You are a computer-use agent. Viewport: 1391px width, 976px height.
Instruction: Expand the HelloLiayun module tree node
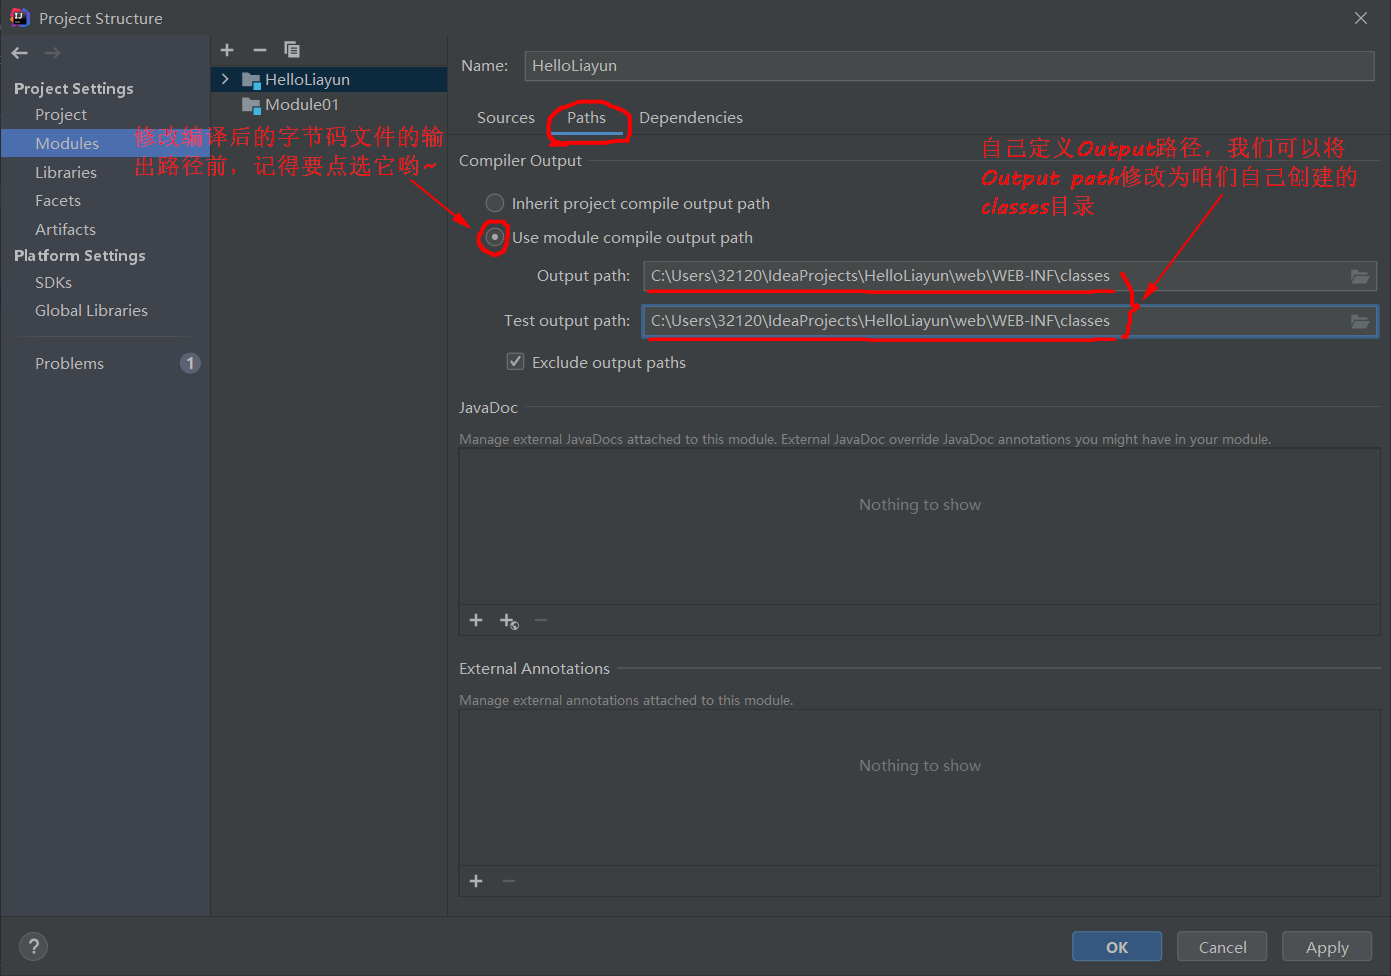tap(225, 79)
